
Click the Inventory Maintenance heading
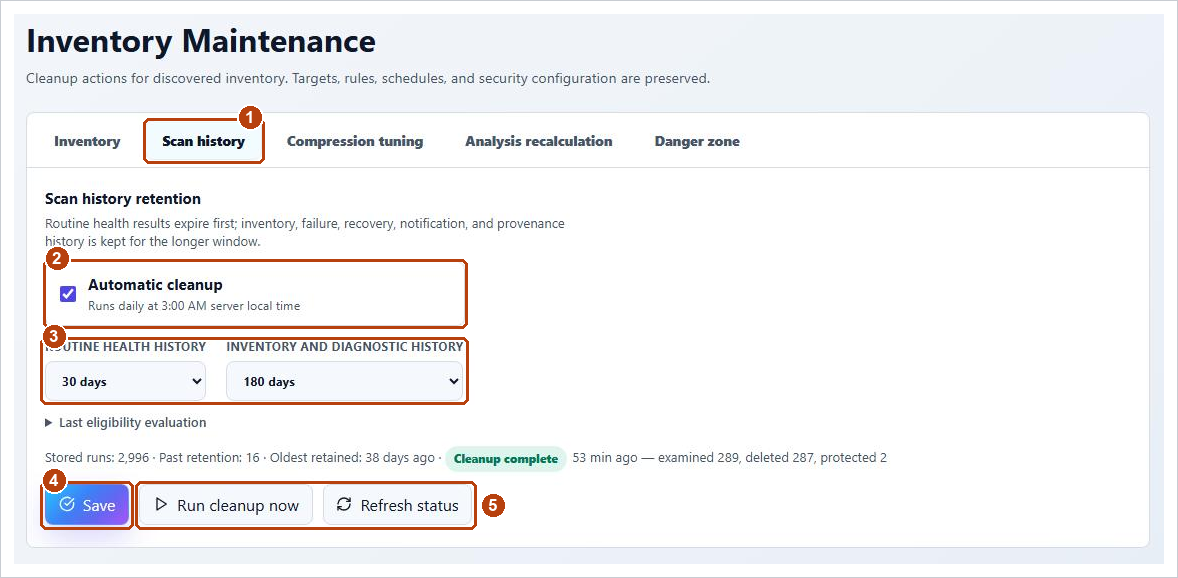201,41
